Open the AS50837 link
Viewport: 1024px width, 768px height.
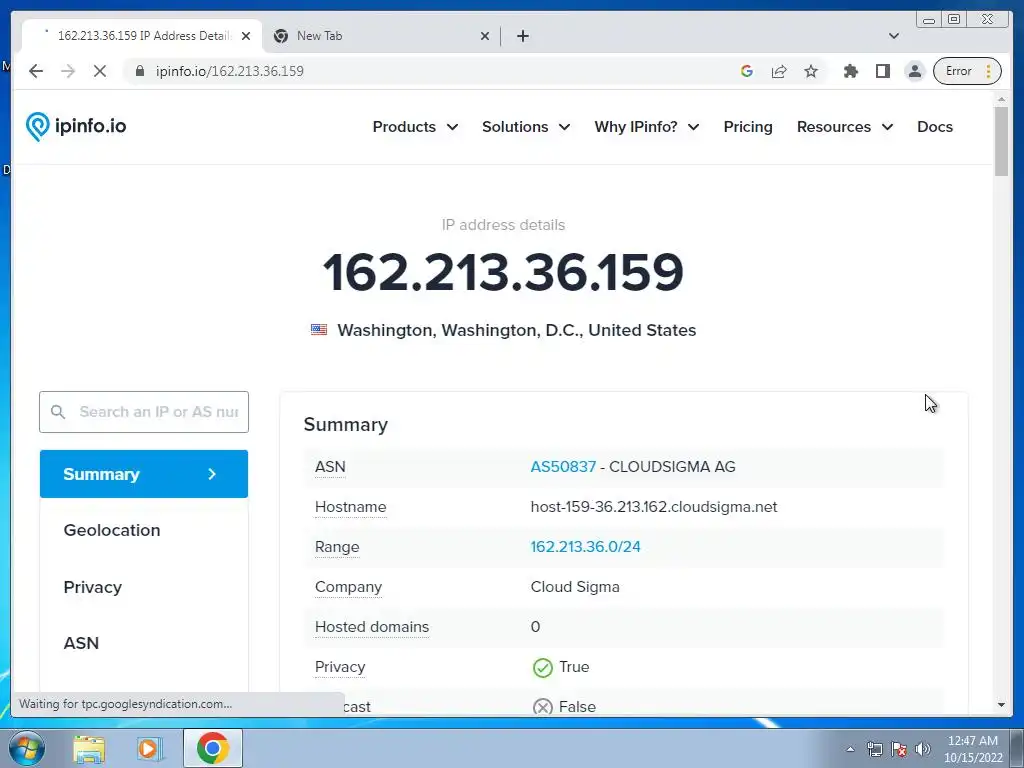563,467
